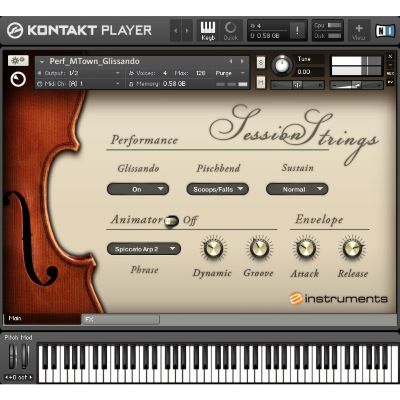Click the panic exclamation mark button
The width and height of the screenshot is (400, 400).
tap(297, 31)
